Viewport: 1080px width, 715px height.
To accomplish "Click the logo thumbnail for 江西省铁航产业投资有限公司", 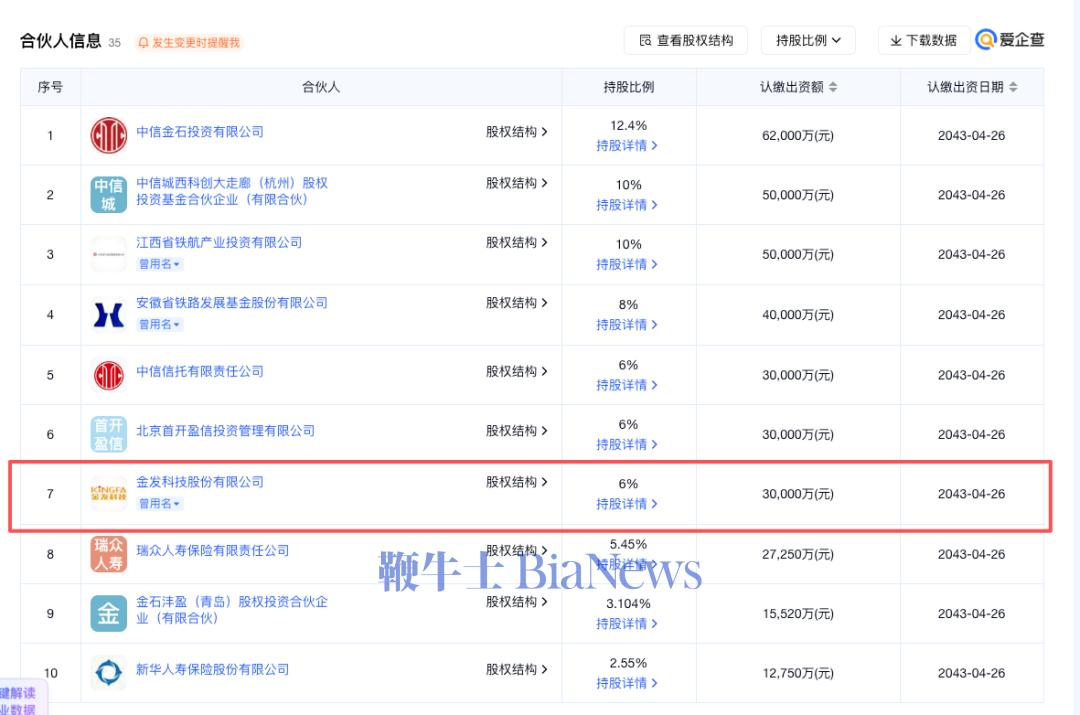I will point(109,254).
